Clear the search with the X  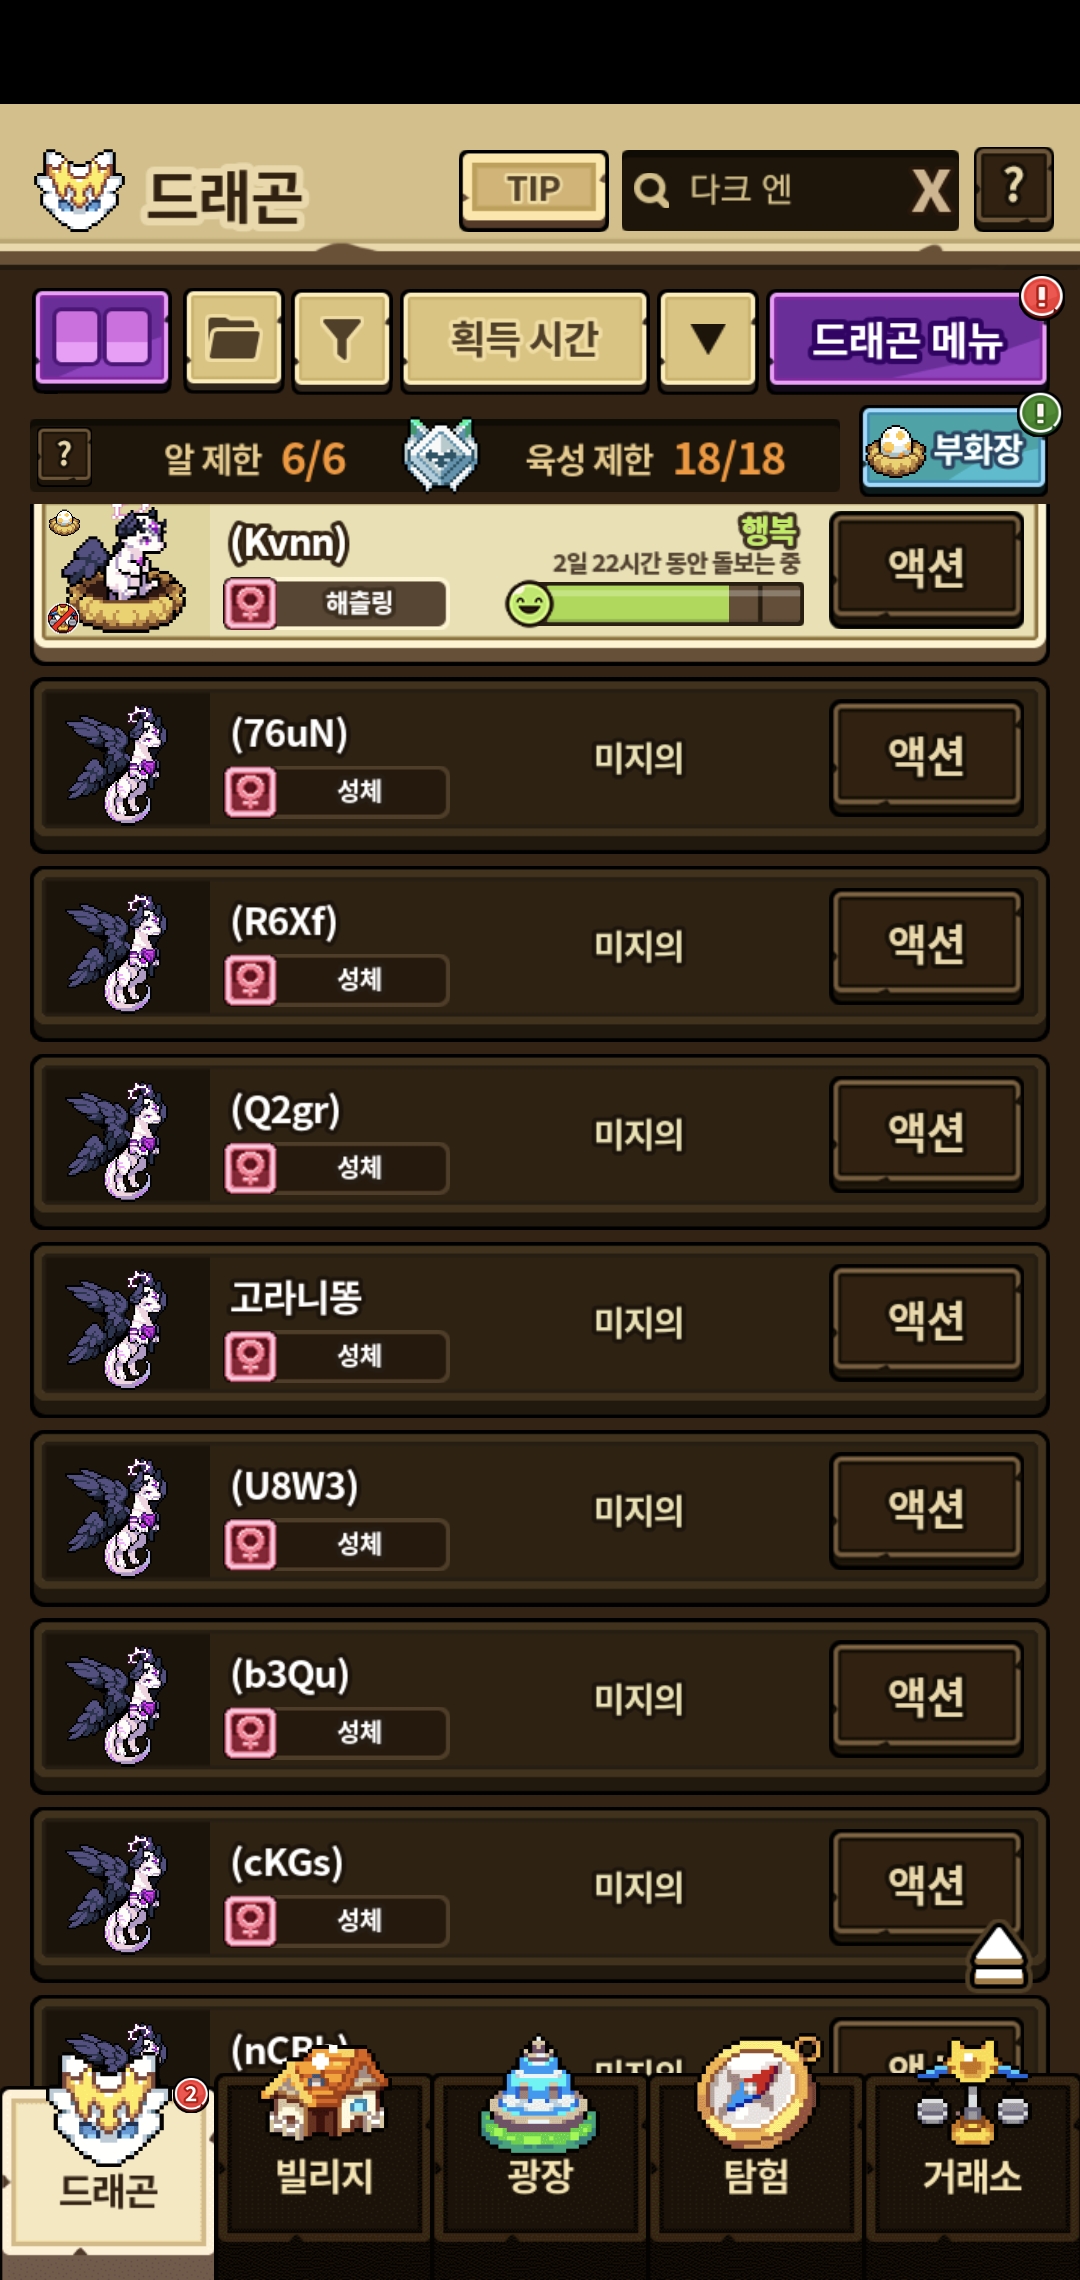[930, 190]
